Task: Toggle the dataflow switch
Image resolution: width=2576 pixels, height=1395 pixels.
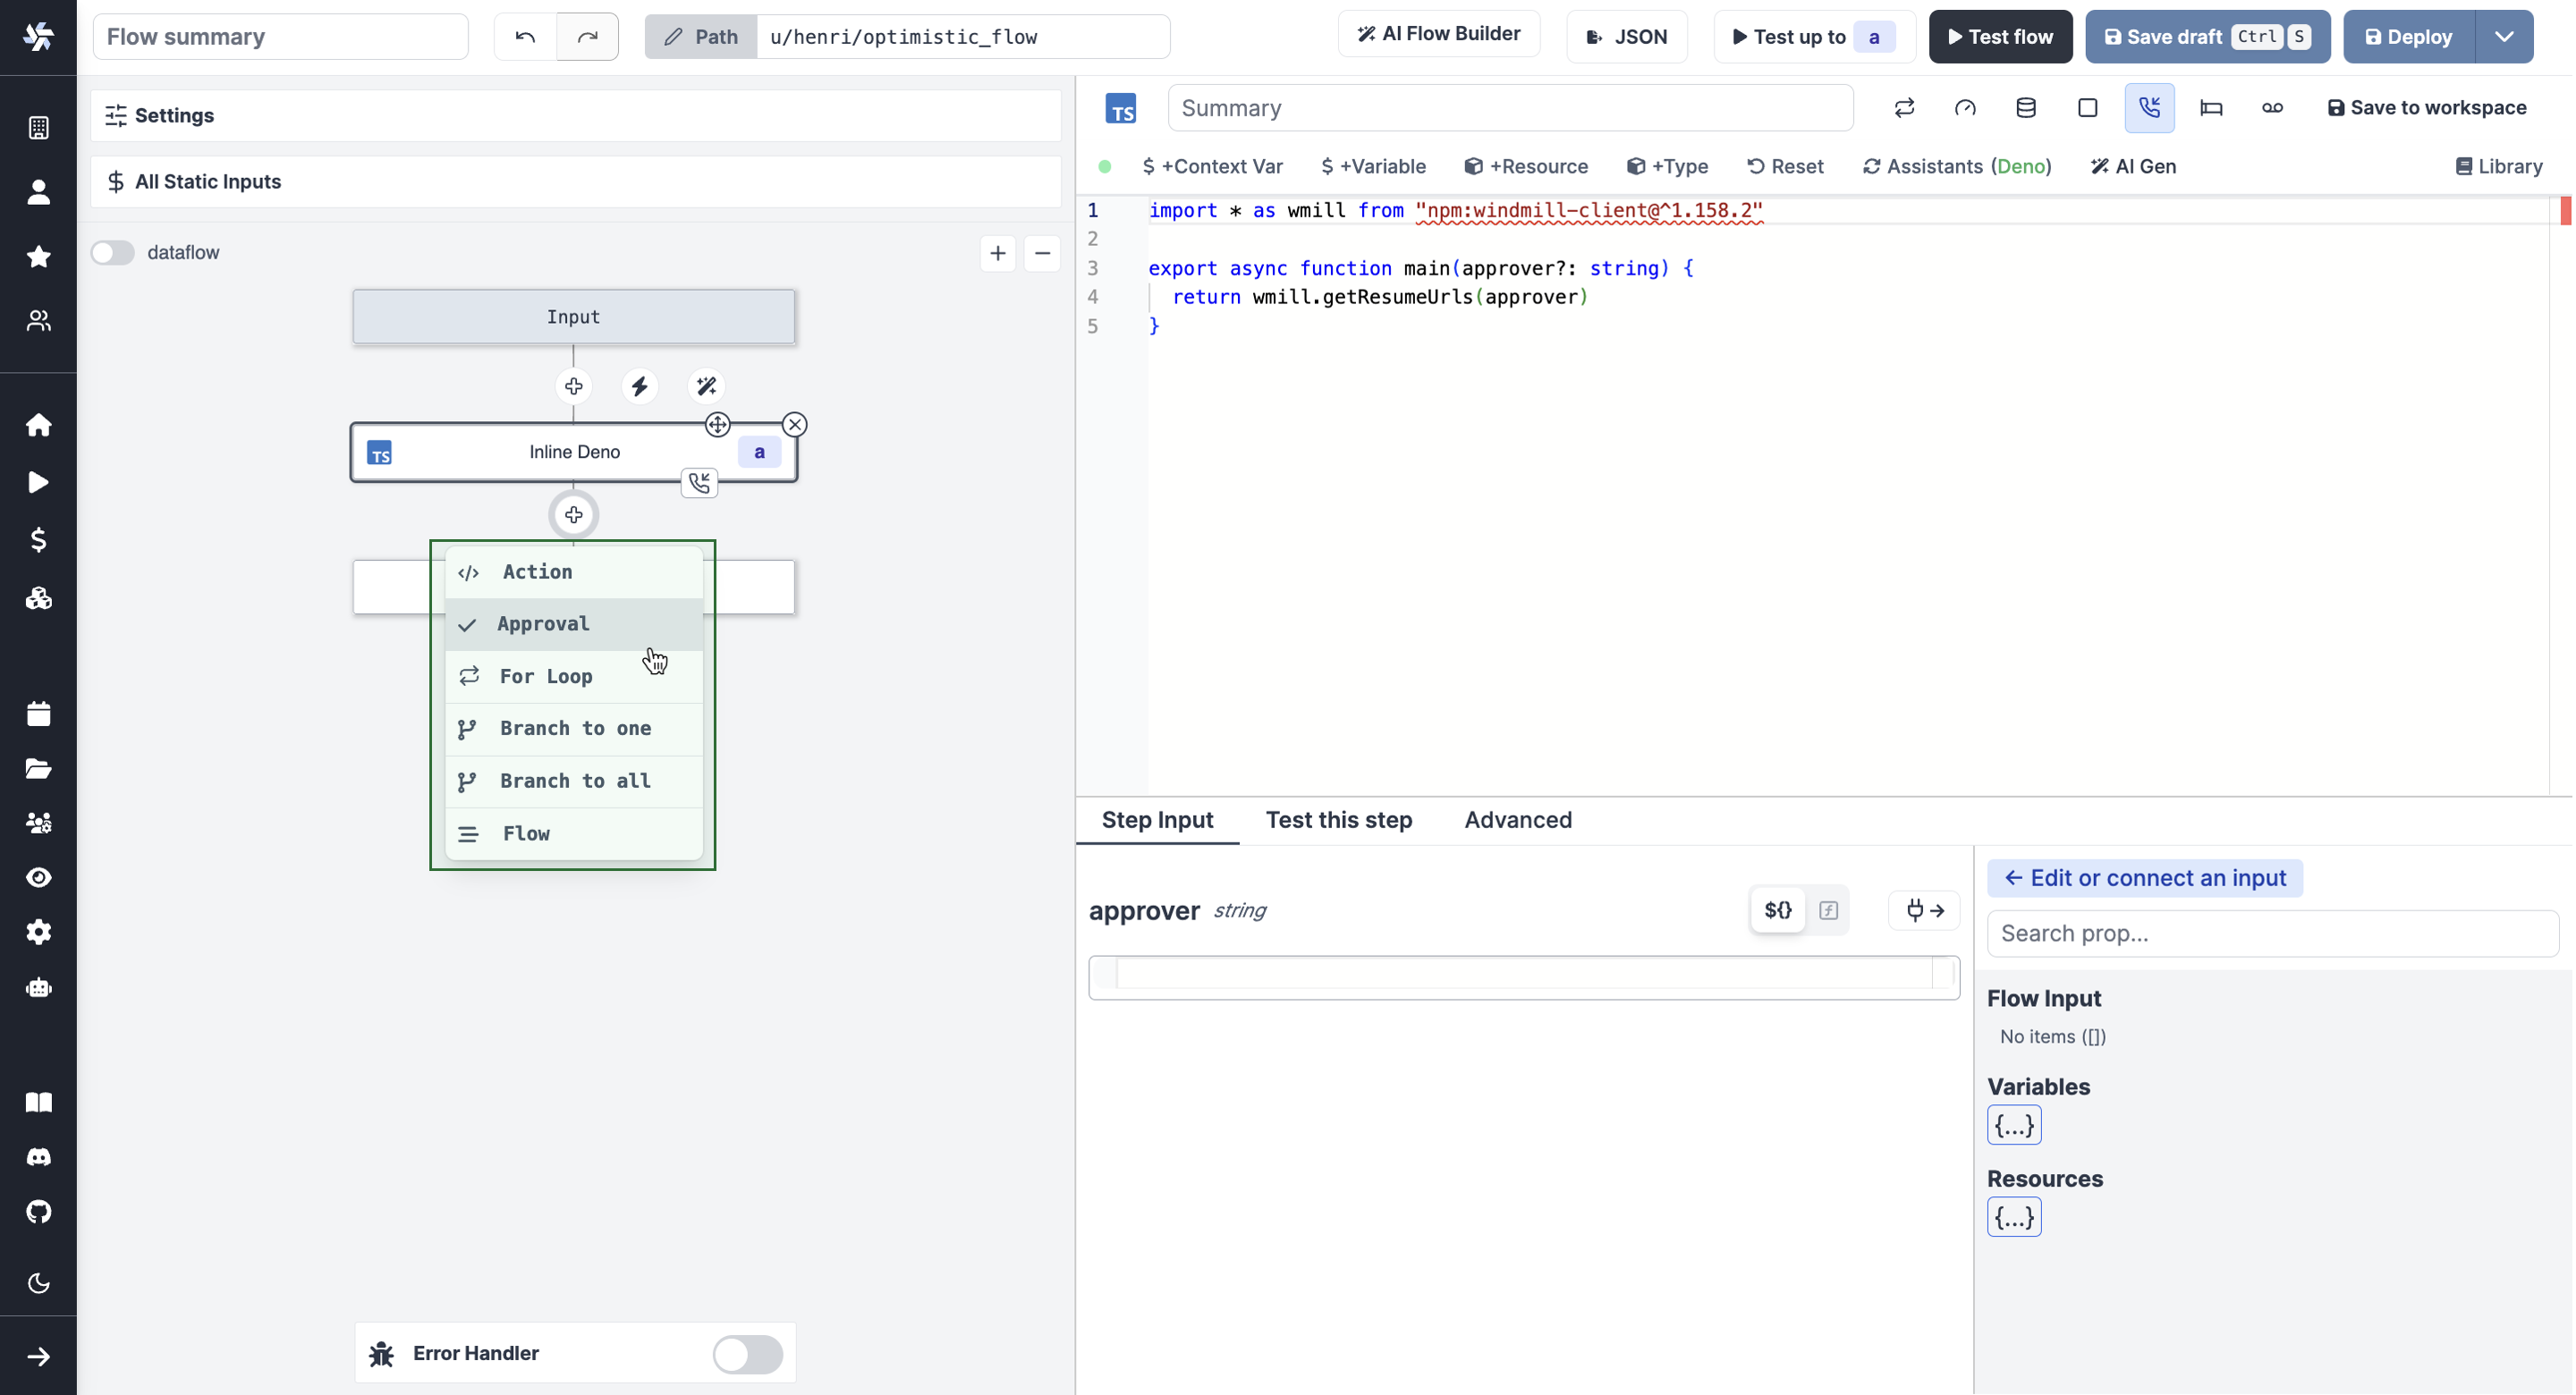Action: tap(114, 250)
